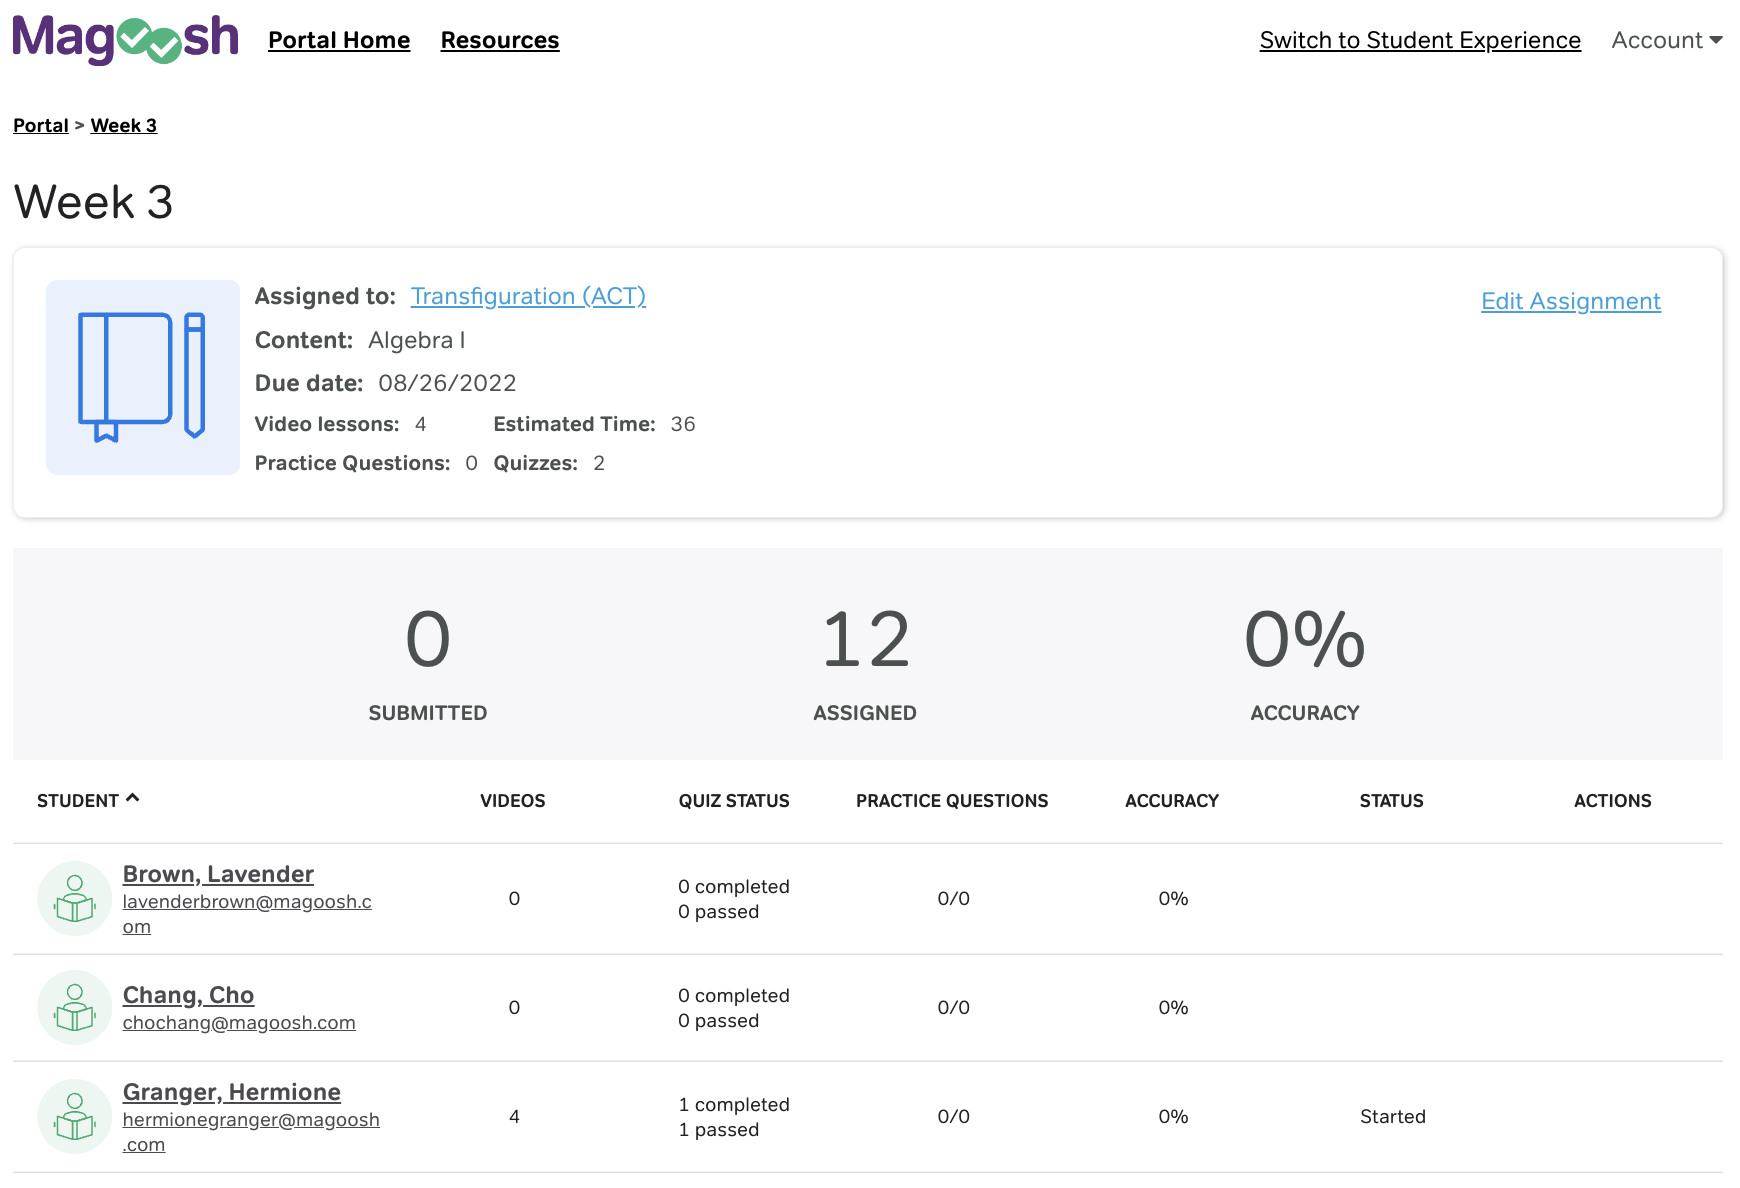Click Hermione's '1 completed 1 passed' quiz status
This screenshot has width=1740, height=1188.
734,1117
